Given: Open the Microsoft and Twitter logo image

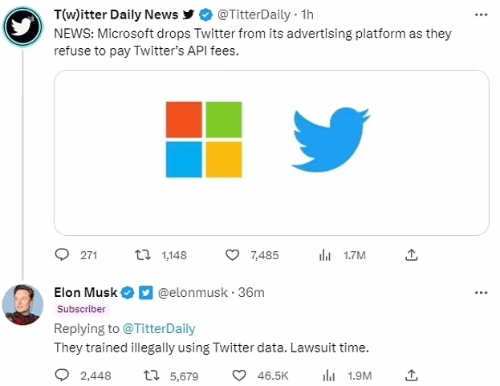Looking at the screenshot, I should (x=272, y=153).
